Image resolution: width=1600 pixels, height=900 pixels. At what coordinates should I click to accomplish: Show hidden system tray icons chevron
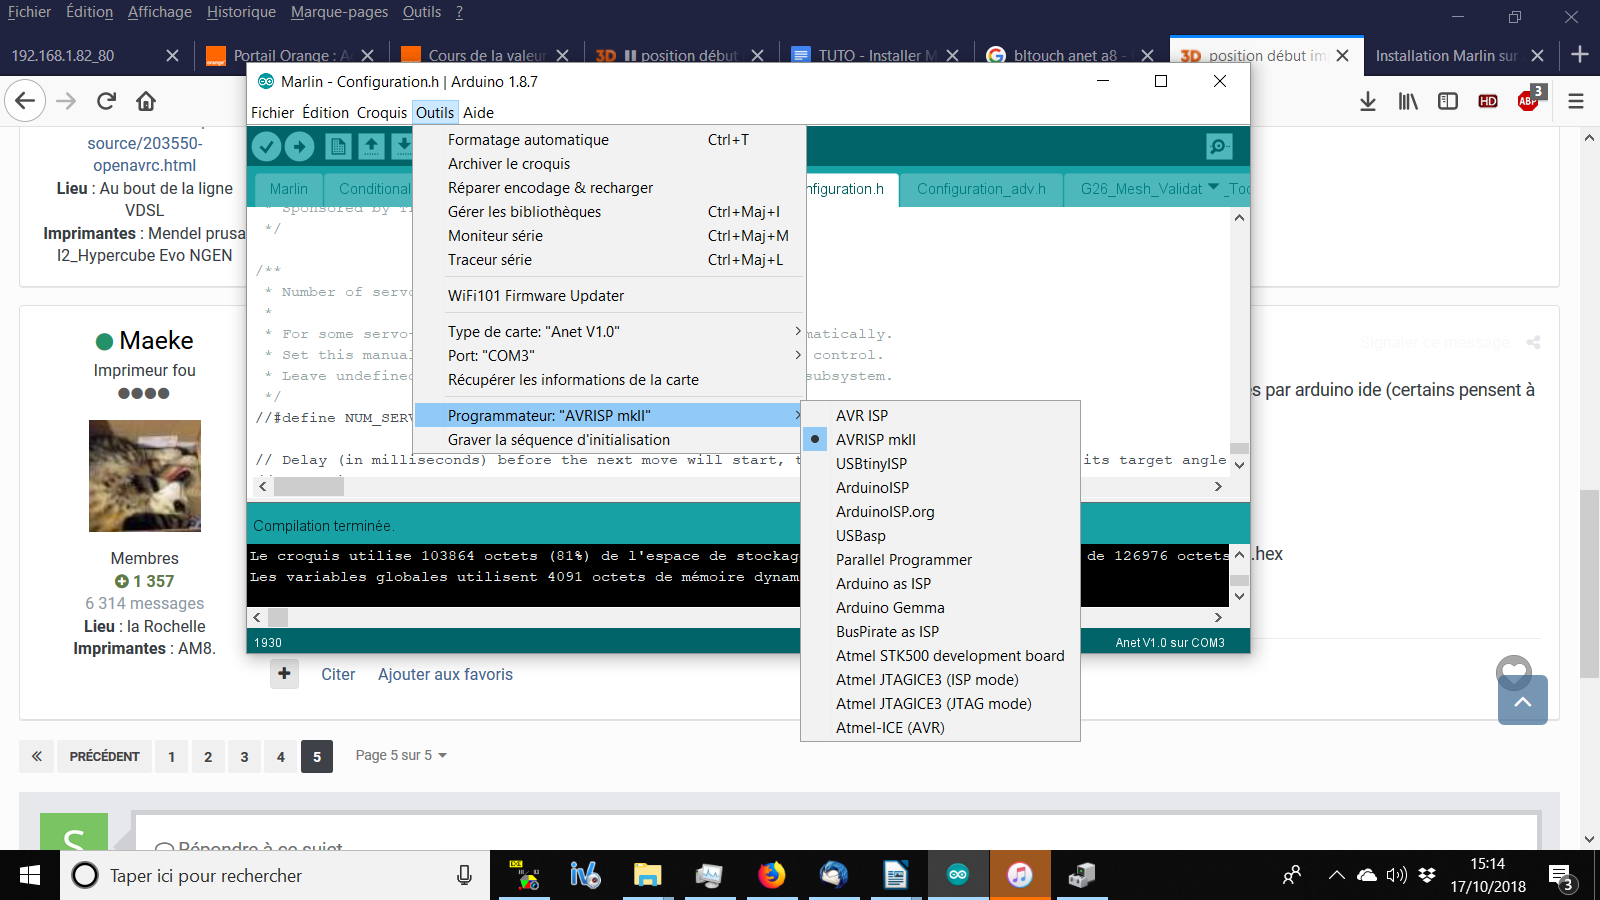coord(1336,876)
